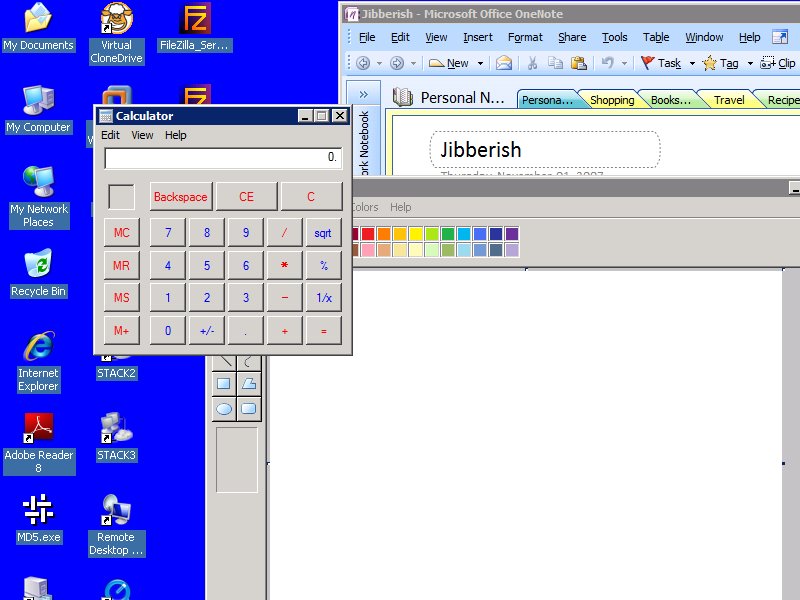Click the Paste clipboard icon in OneNote
800x600 pixels.
point(579,63)
